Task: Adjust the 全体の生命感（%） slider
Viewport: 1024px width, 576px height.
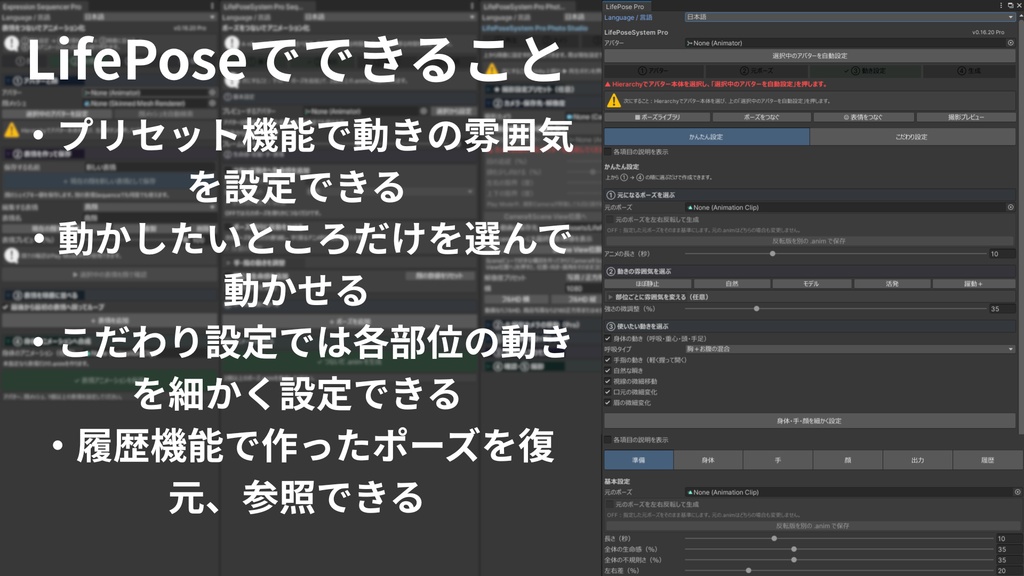Action: coord(839,550)
